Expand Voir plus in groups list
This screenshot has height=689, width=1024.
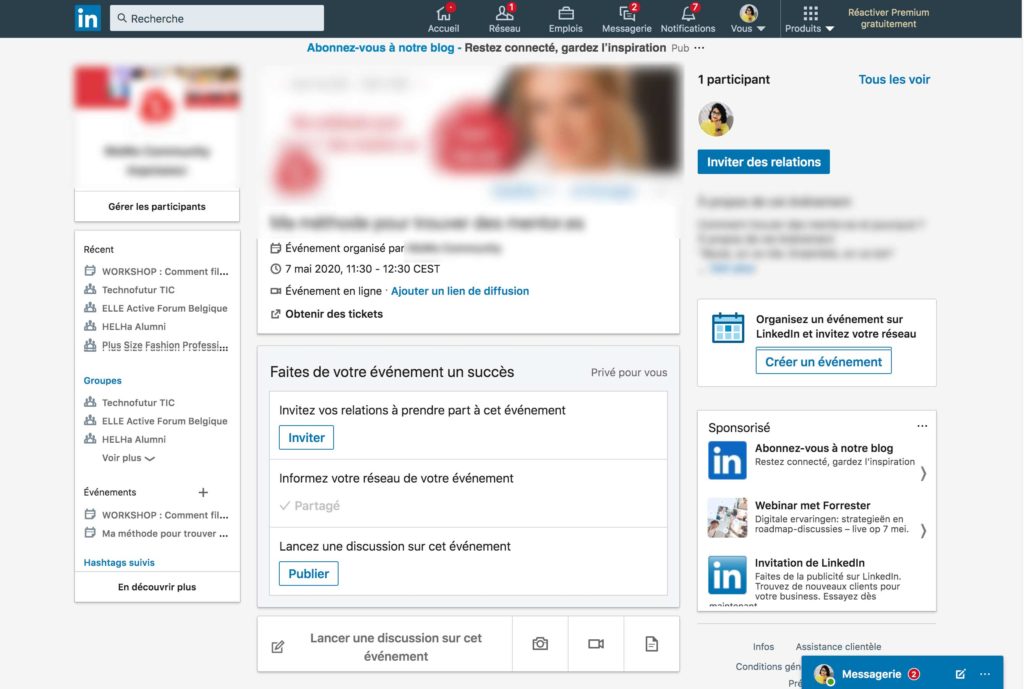[128, 458]
